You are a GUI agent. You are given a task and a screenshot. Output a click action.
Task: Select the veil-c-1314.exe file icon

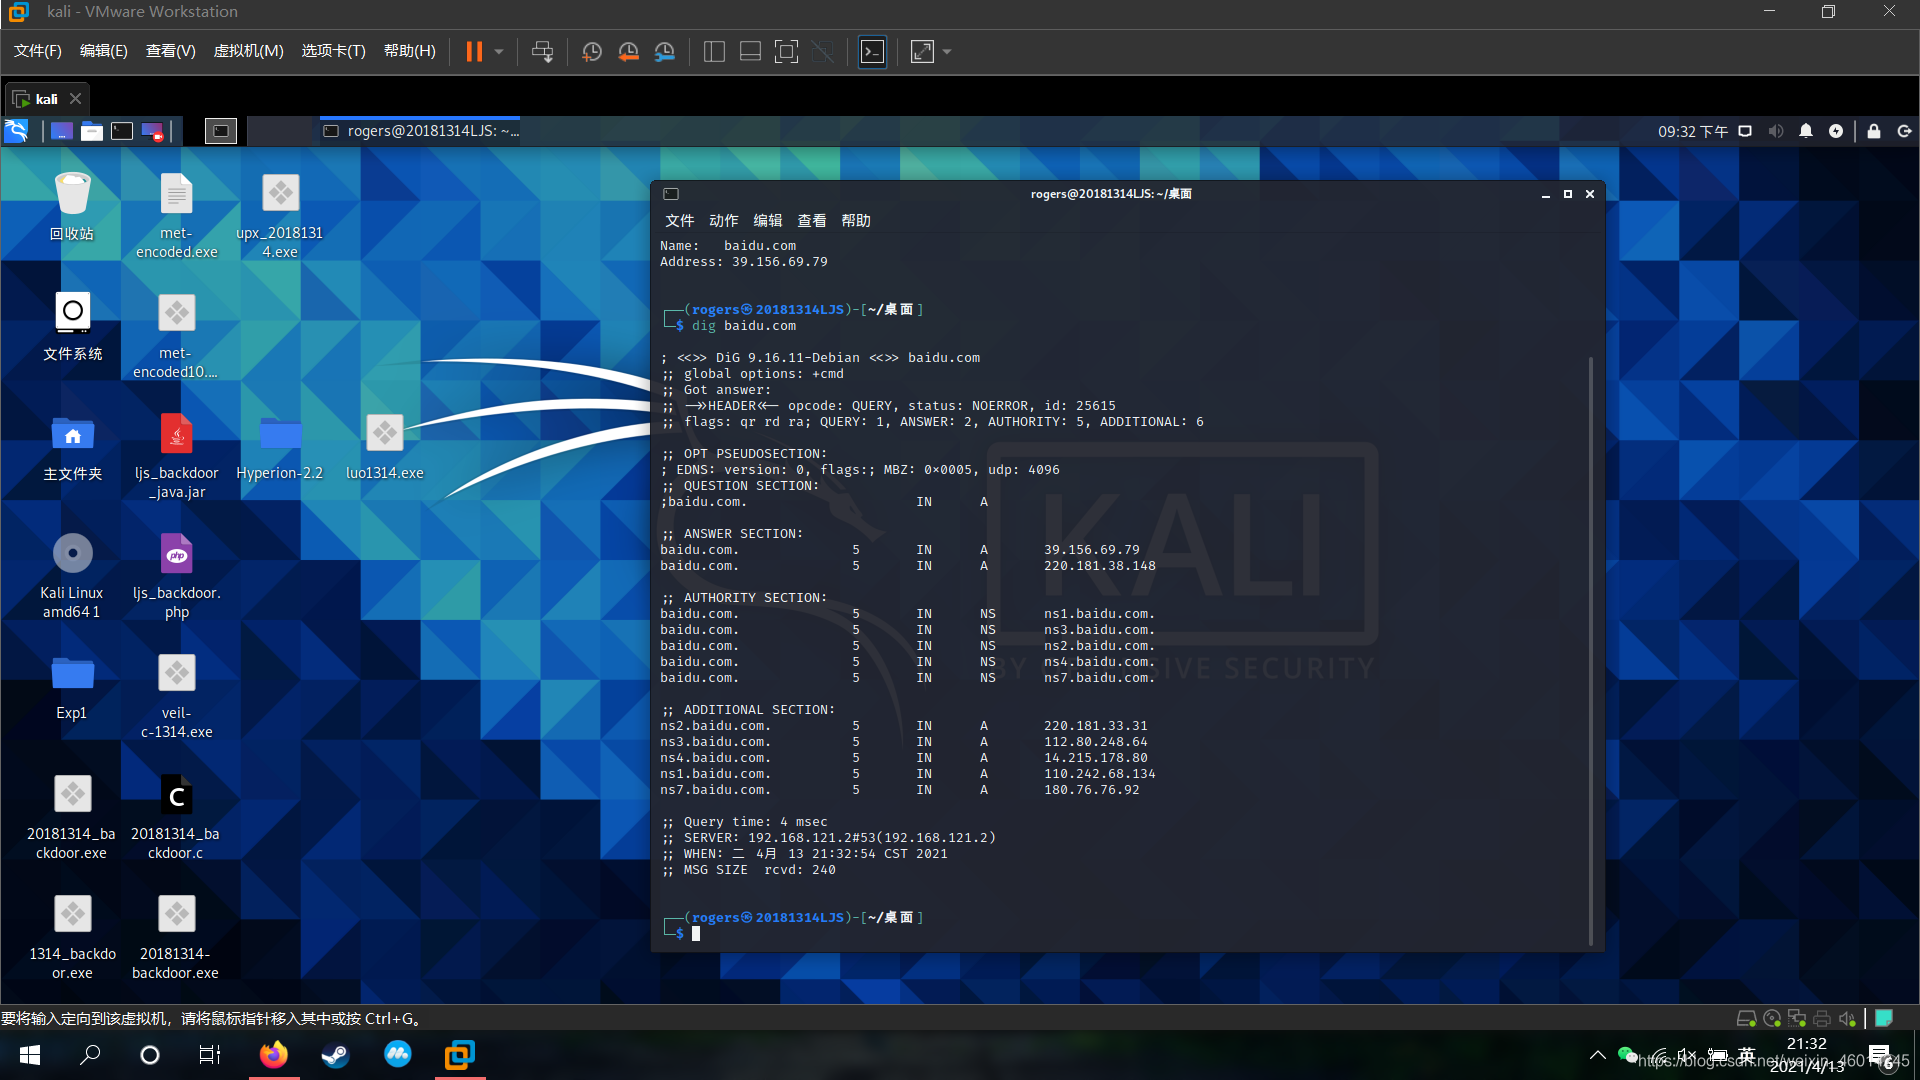point(177,696)
